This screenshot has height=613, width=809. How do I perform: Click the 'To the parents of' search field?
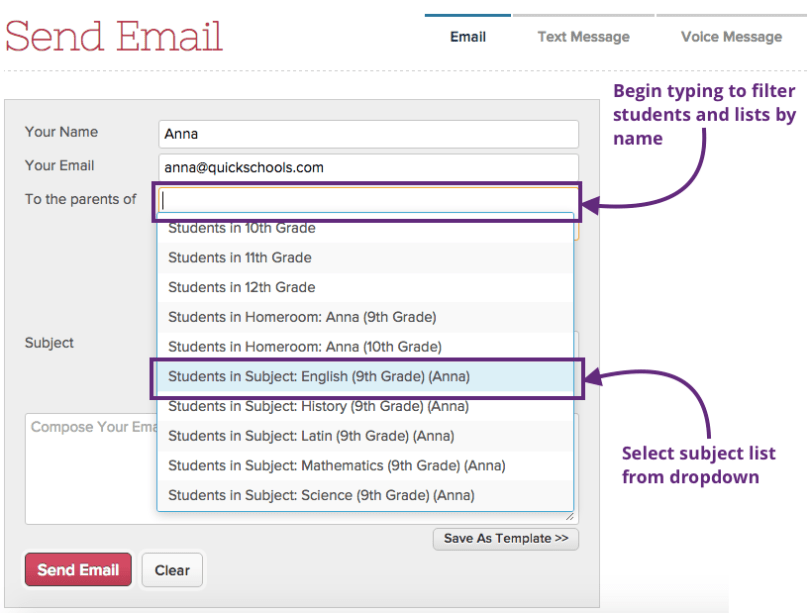(x=368, y=200)
